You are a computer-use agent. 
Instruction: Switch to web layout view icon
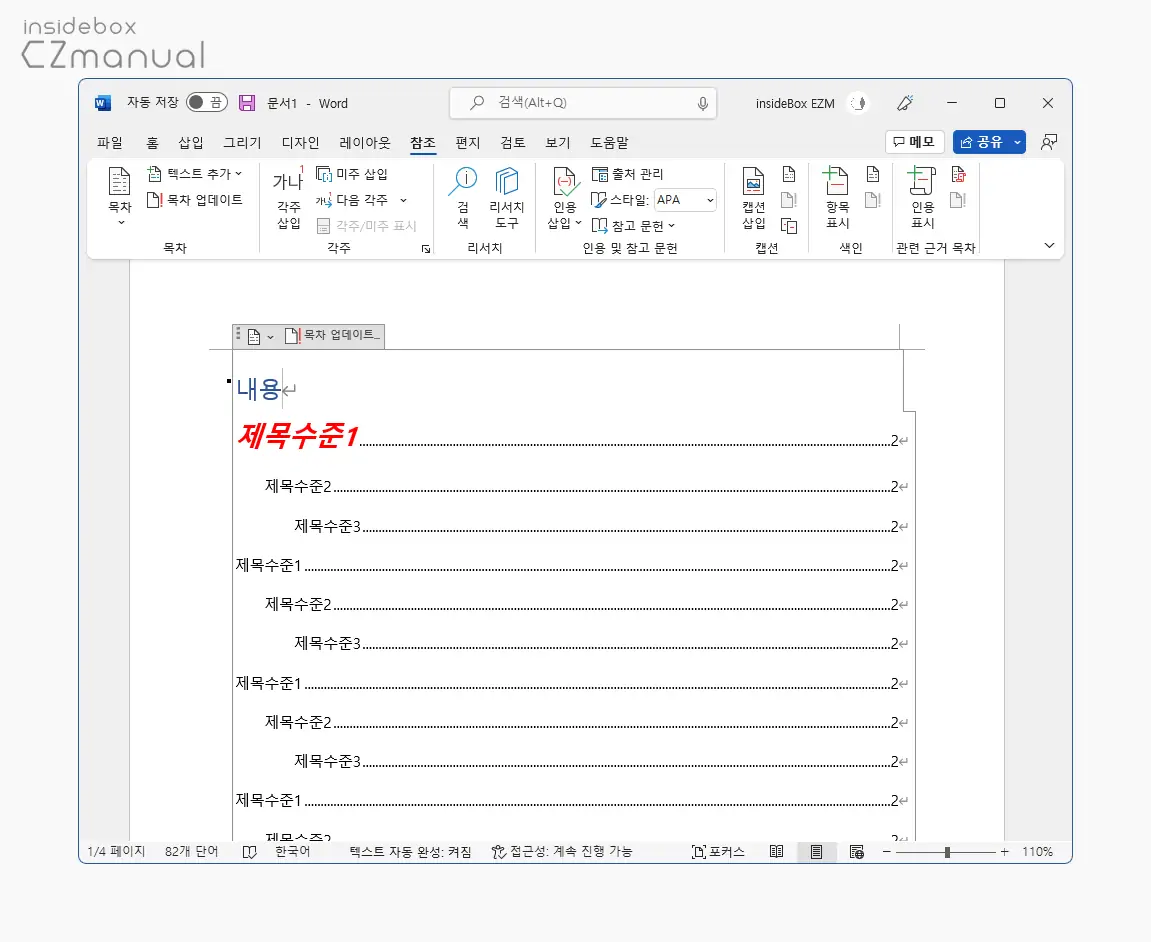(856, 852)
